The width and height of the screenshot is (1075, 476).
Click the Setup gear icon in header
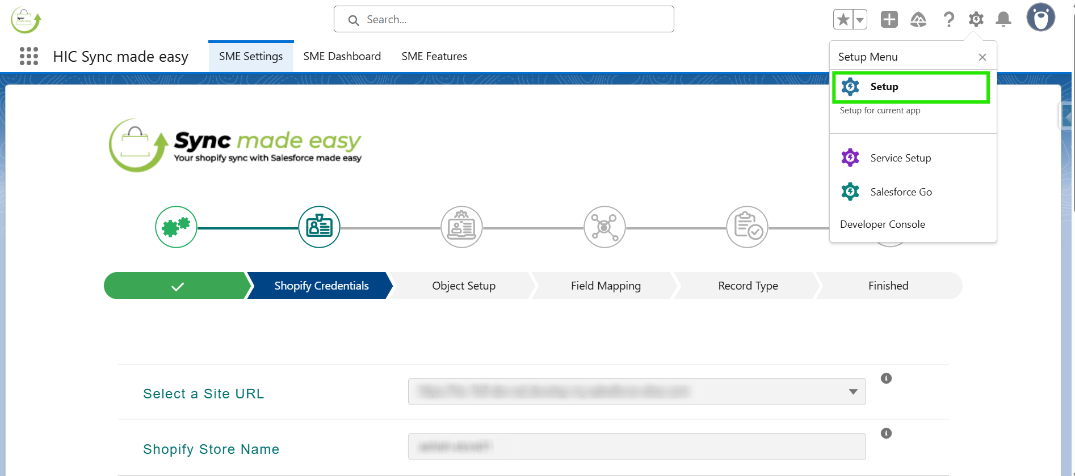(x=976, y=19)
